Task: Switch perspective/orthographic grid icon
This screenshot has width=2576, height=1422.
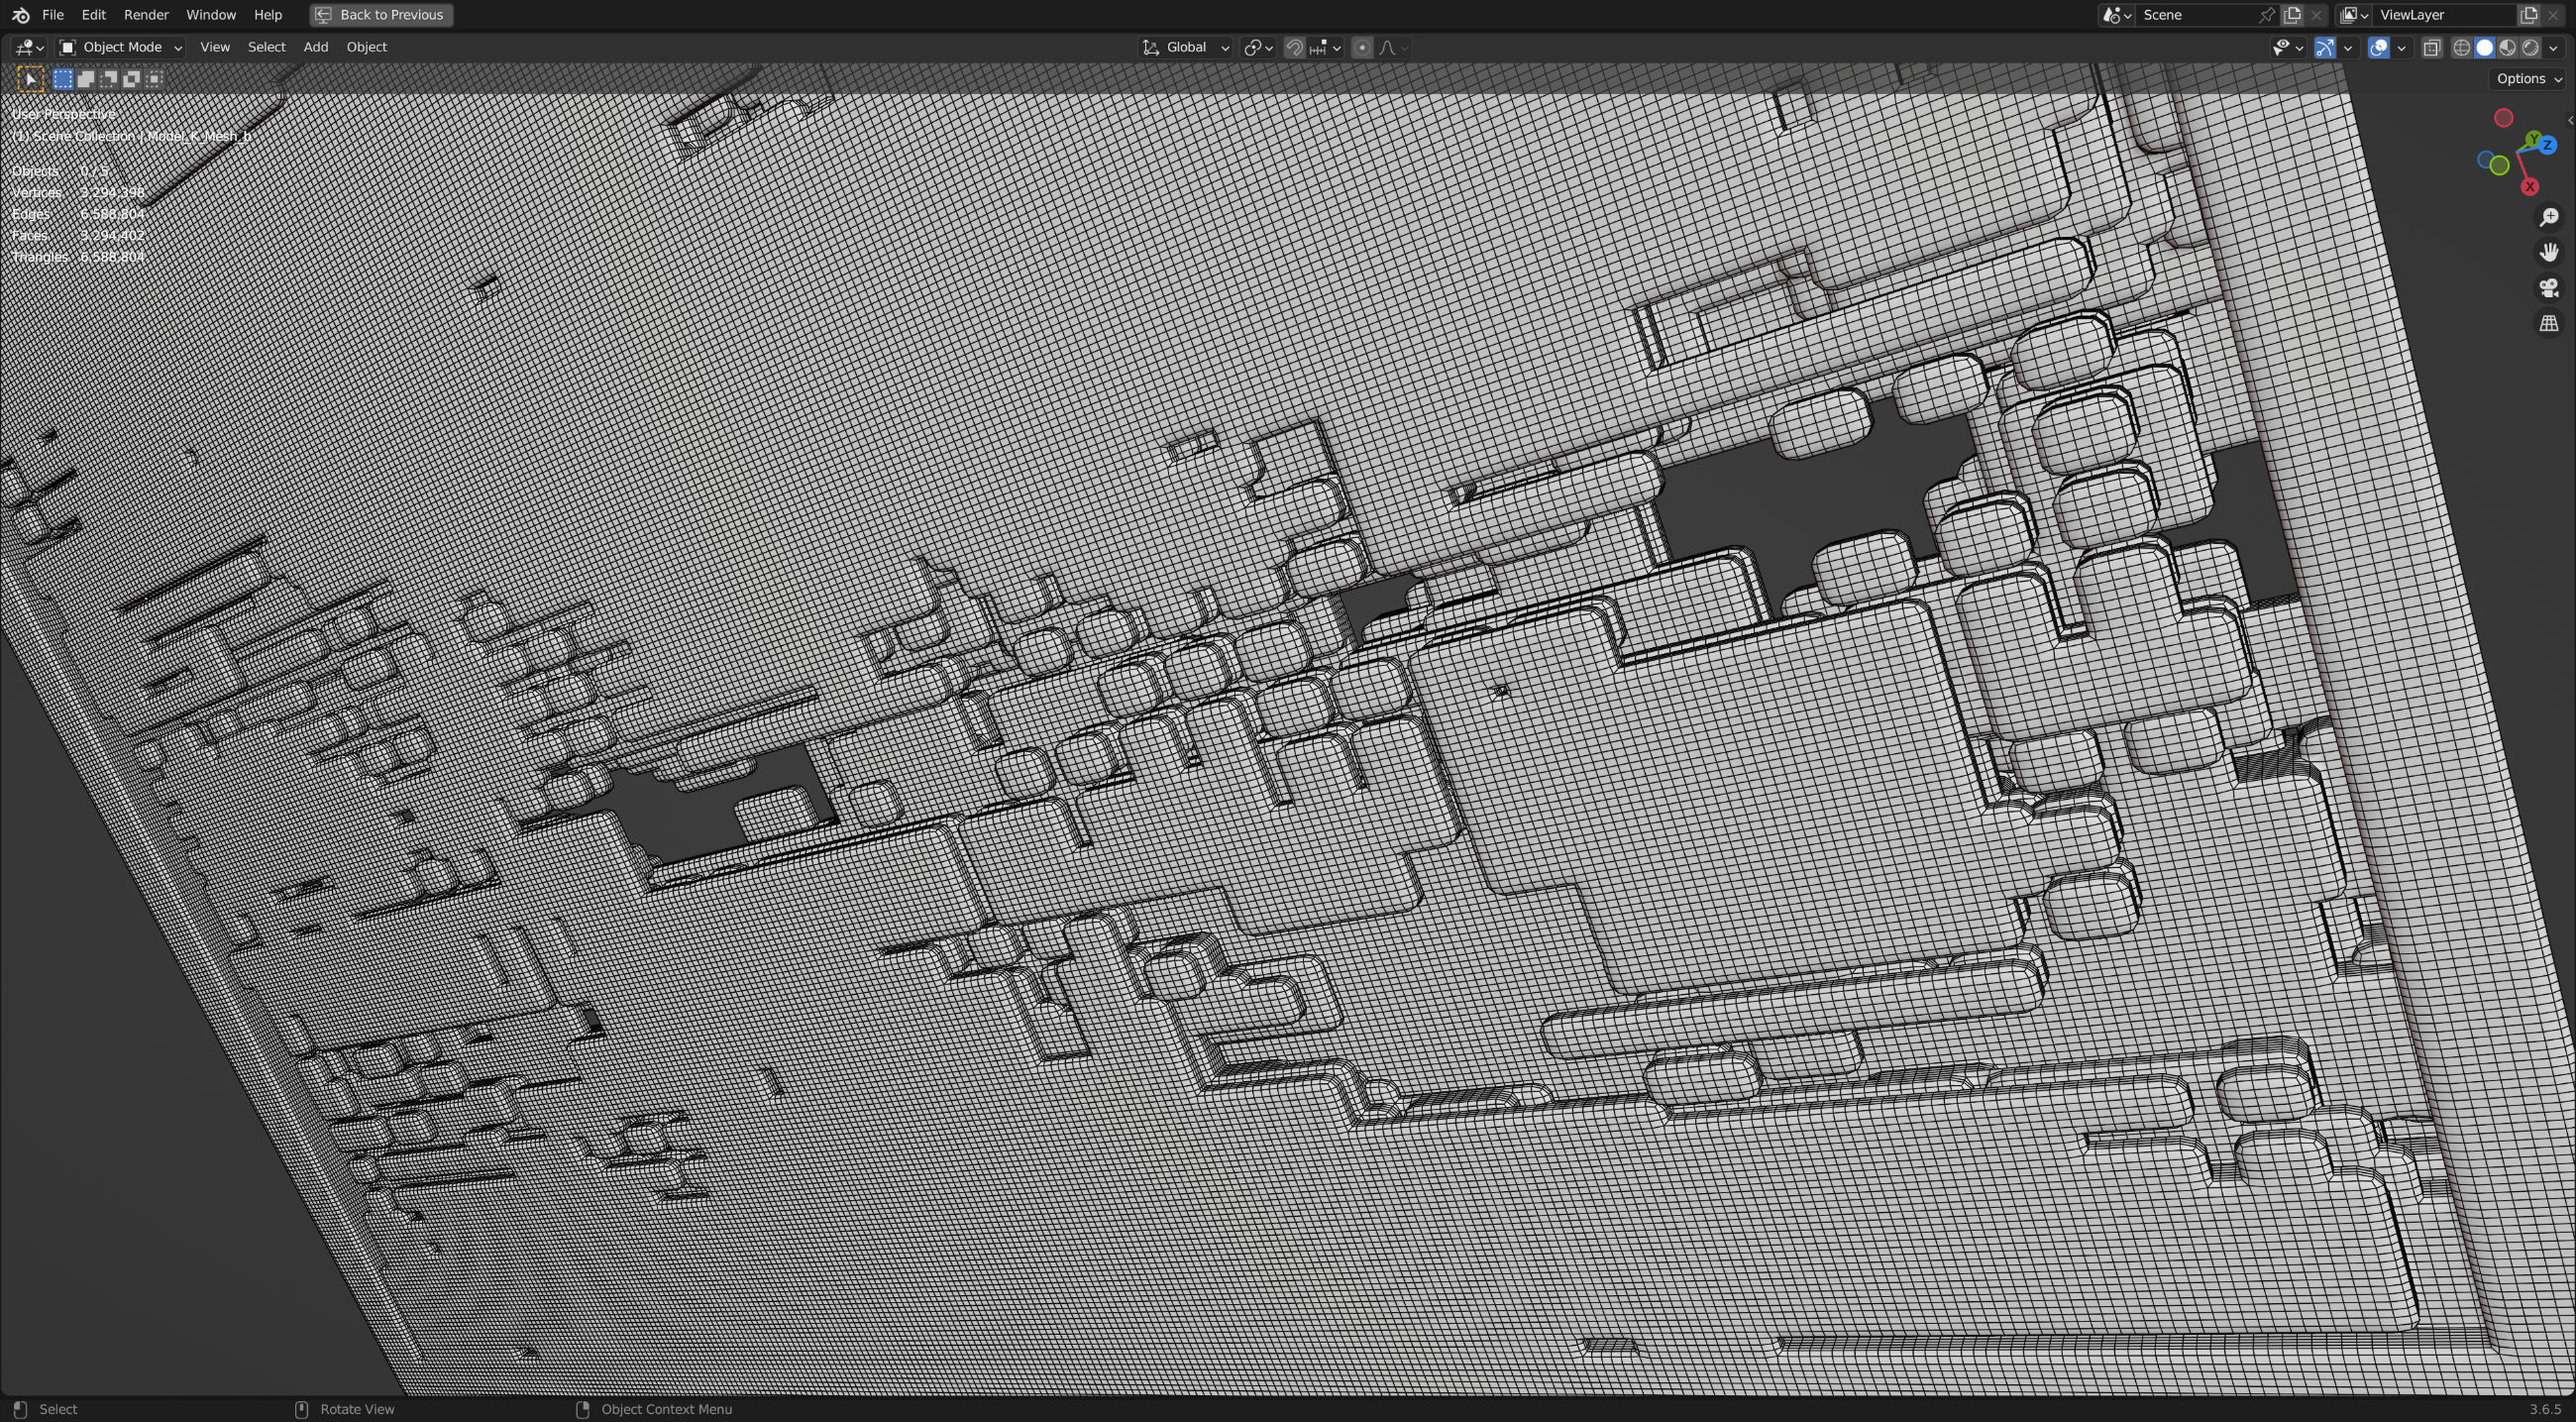Action: [2549, 324]
